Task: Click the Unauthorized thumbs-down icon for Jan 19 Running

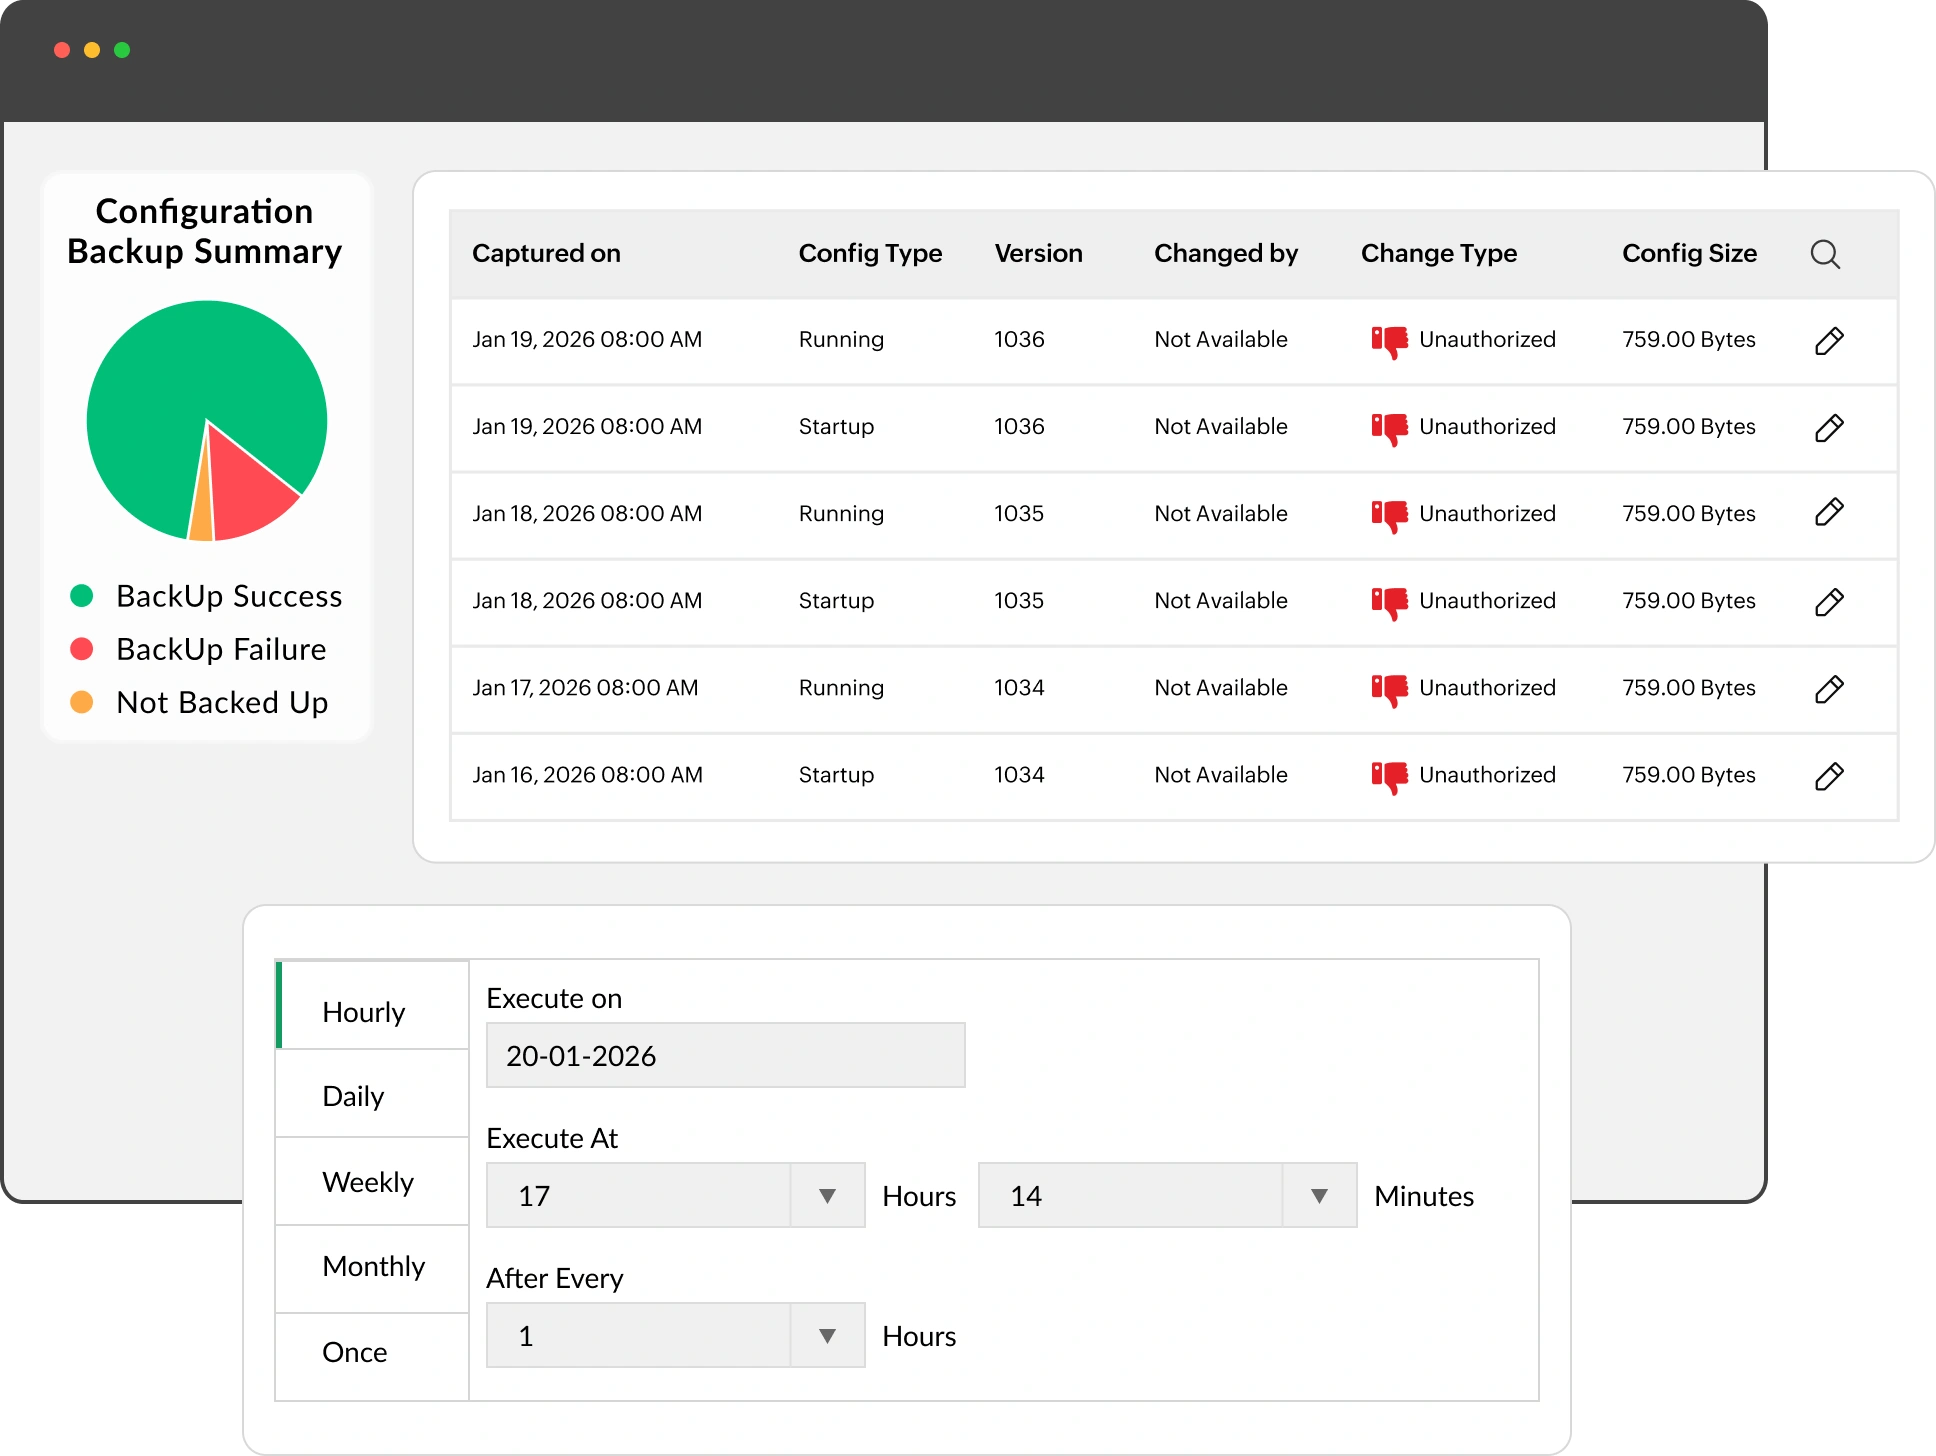Action: click(1390, 339)
